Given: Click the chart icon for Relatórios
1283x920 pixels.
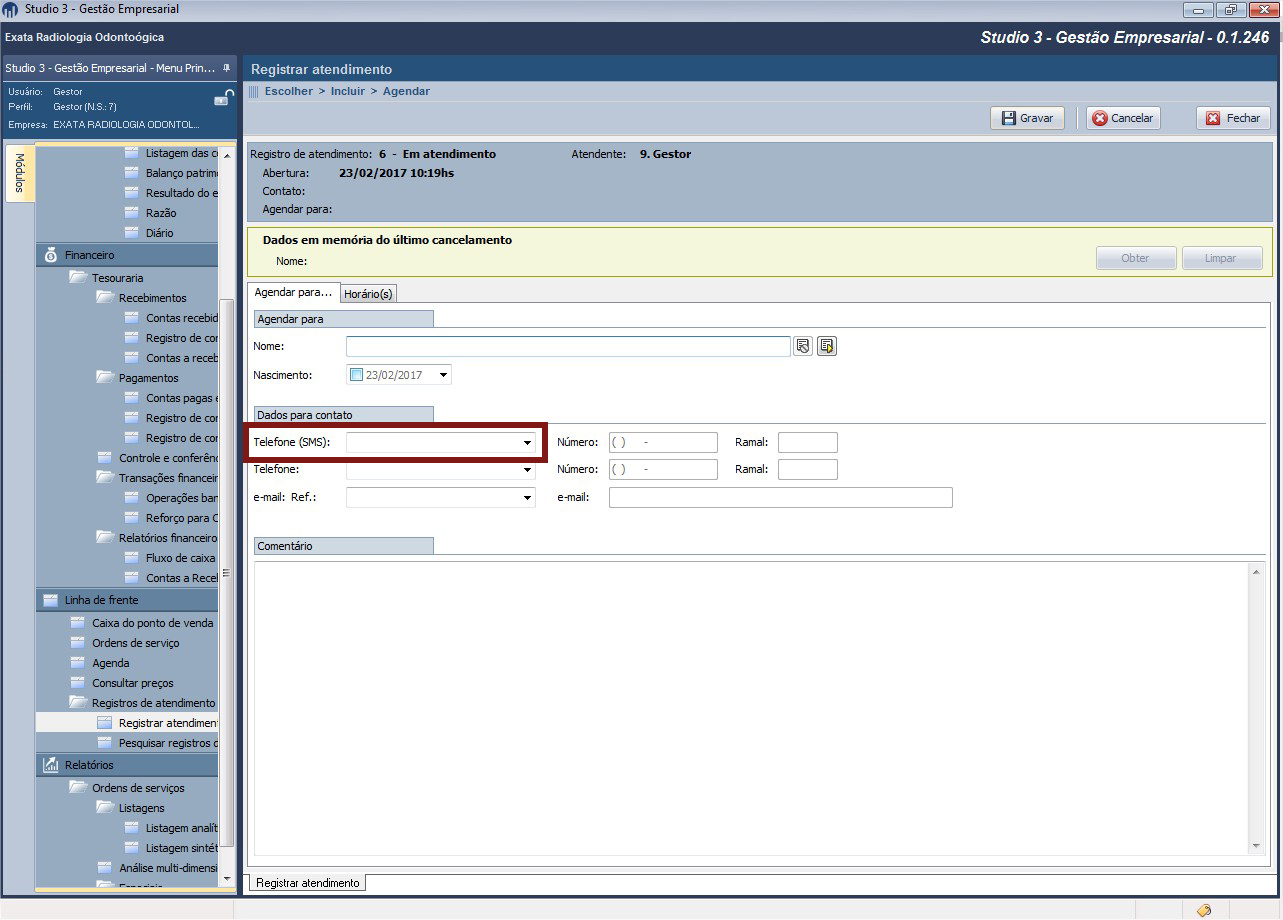Looking at the screenshot, I should 51,765.
